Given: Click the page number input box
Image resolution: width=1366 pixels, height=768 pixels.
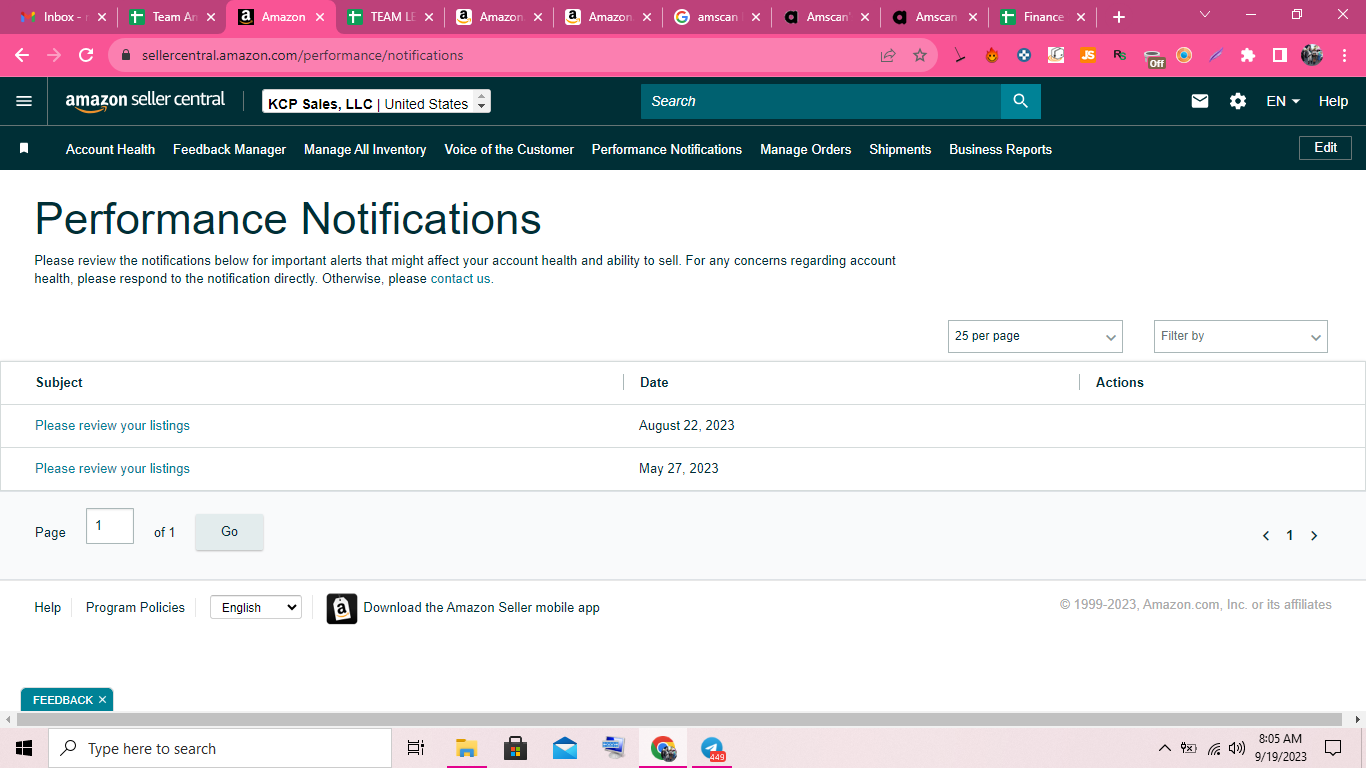Looking at the screenshot, I should (110, 526).
